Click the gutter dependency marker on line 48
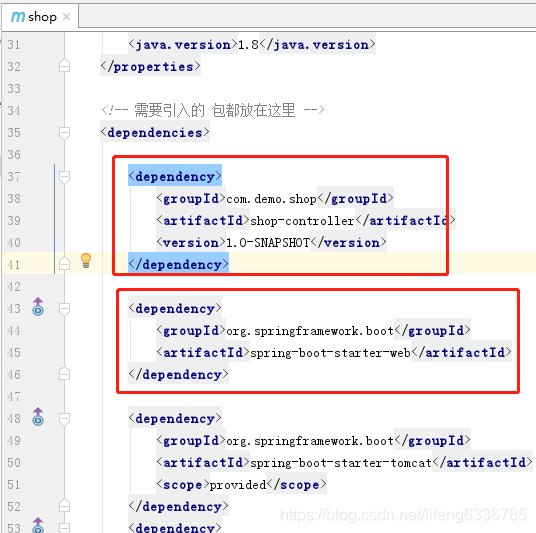This screenshot has width=536, height=533. tap(38, 417)
